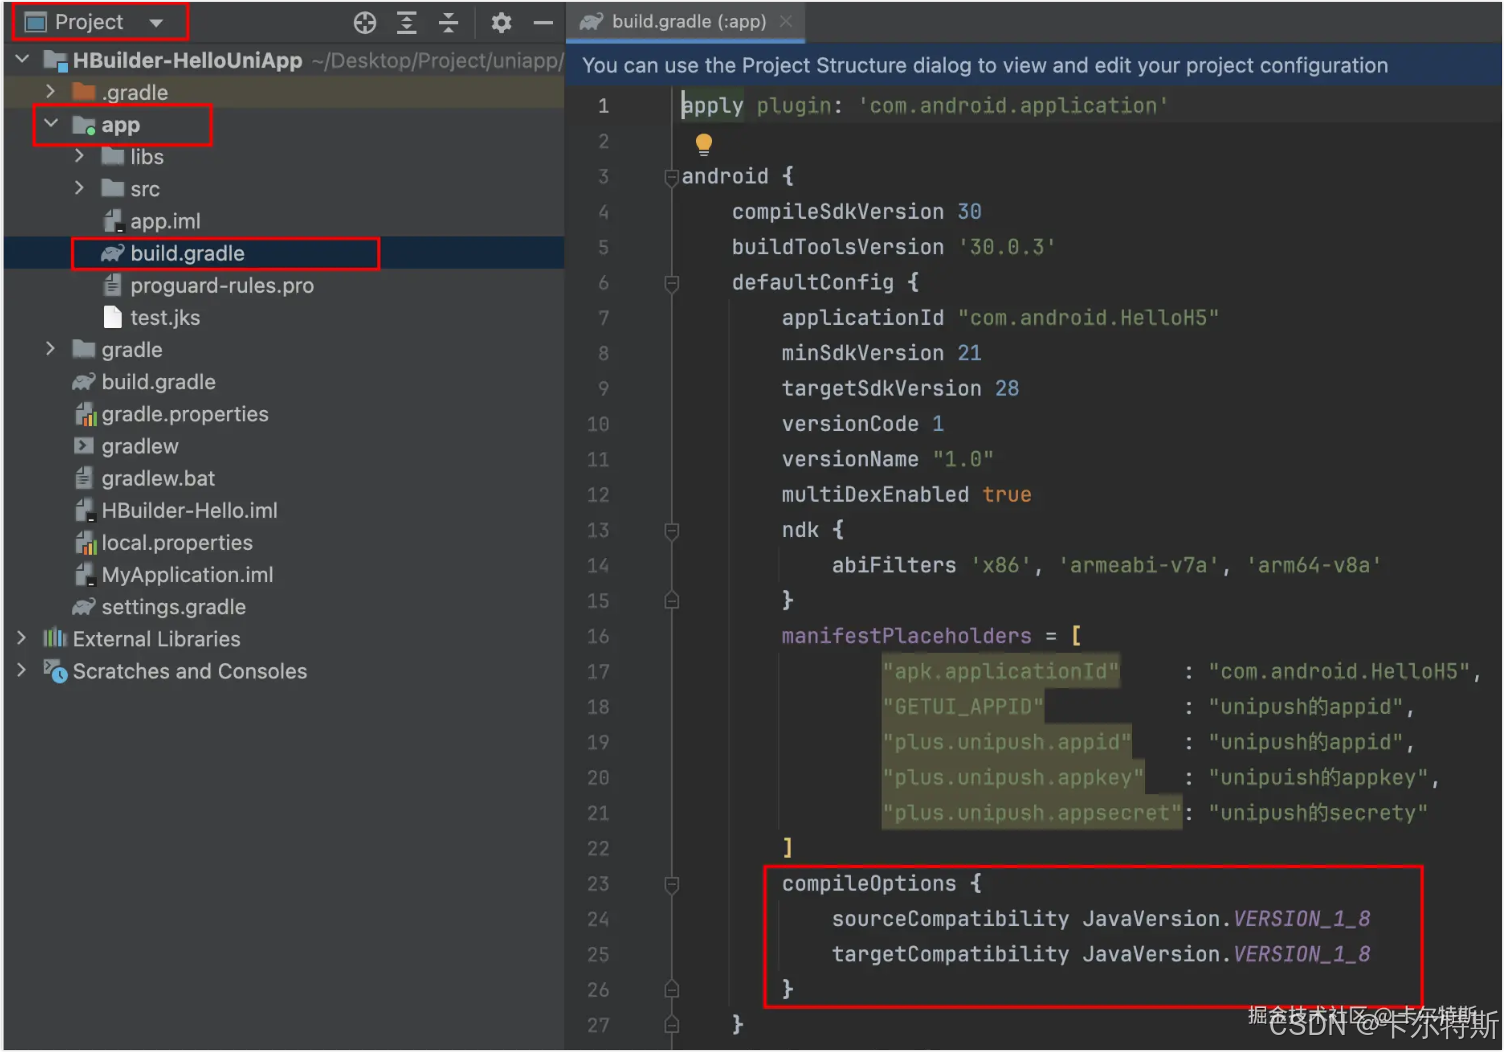Expand the libs folder
This screenshot has height=1052, width=1504.
tap(79, 156)
